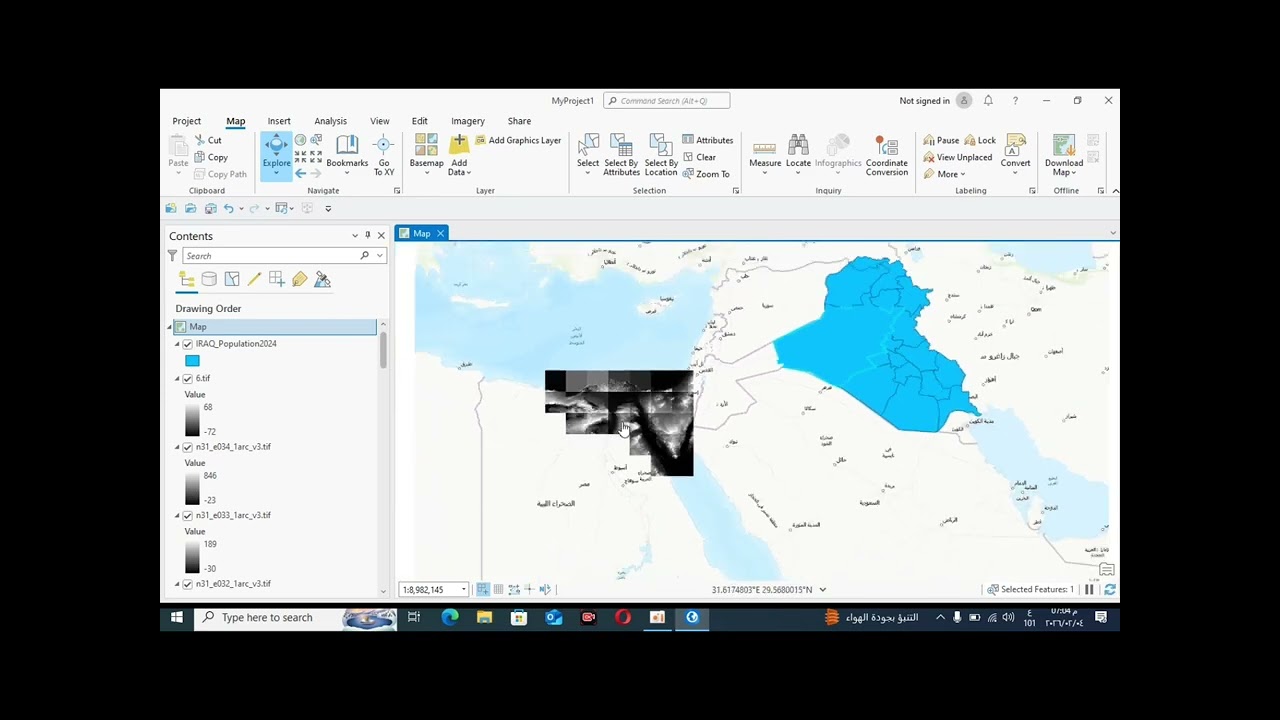Image resolution: width=1280 pixels, height=720 pixels.
Task: Select the Explore navigation tool
Action: tap(276, 155)
